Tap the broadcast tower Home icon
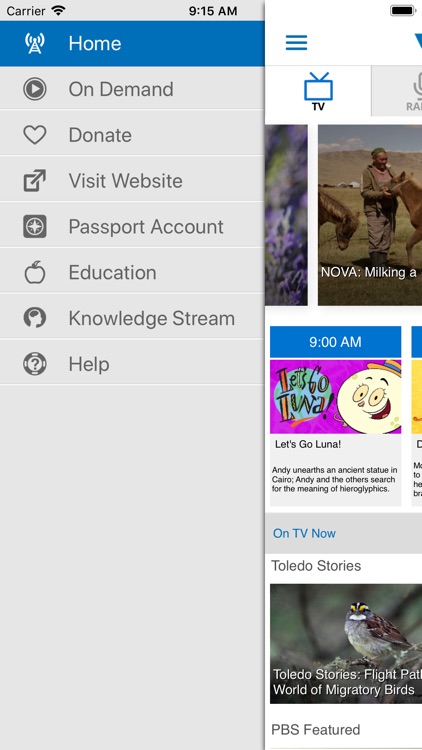Image resolution: width=422 pixels, height=750 pixels. click(35, 43)
